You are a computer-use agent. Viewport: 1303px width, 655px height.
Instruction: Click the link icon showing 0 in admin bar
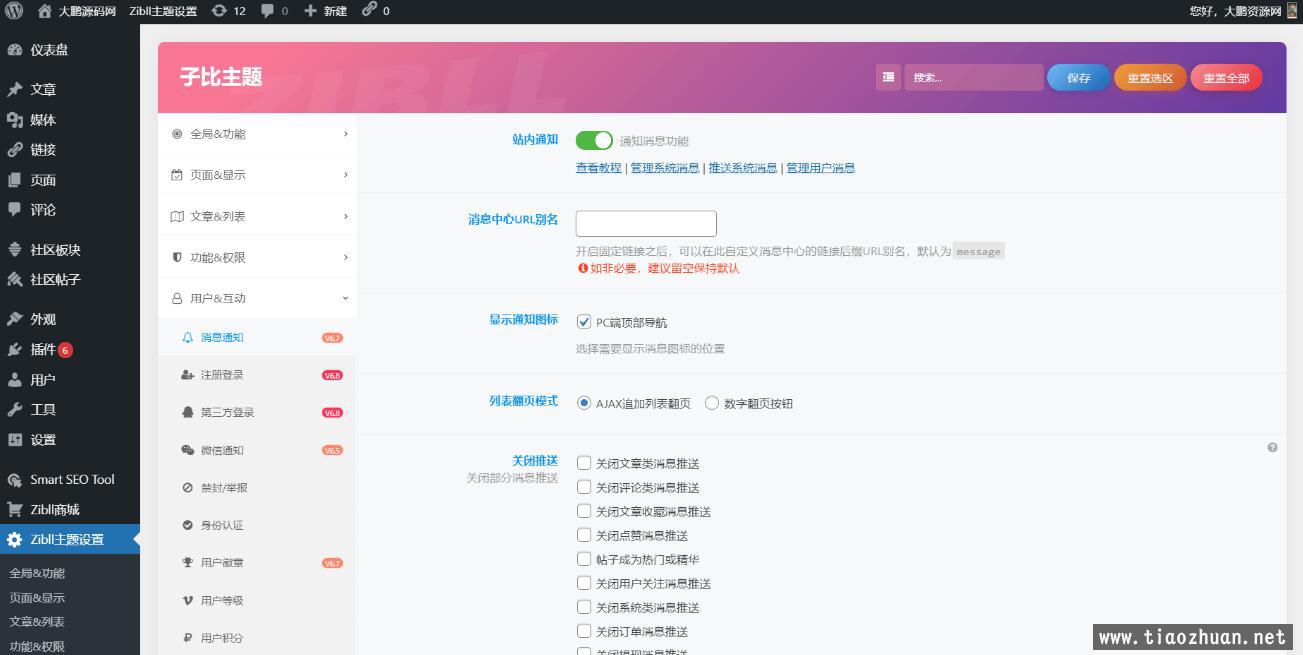point(369,10)
